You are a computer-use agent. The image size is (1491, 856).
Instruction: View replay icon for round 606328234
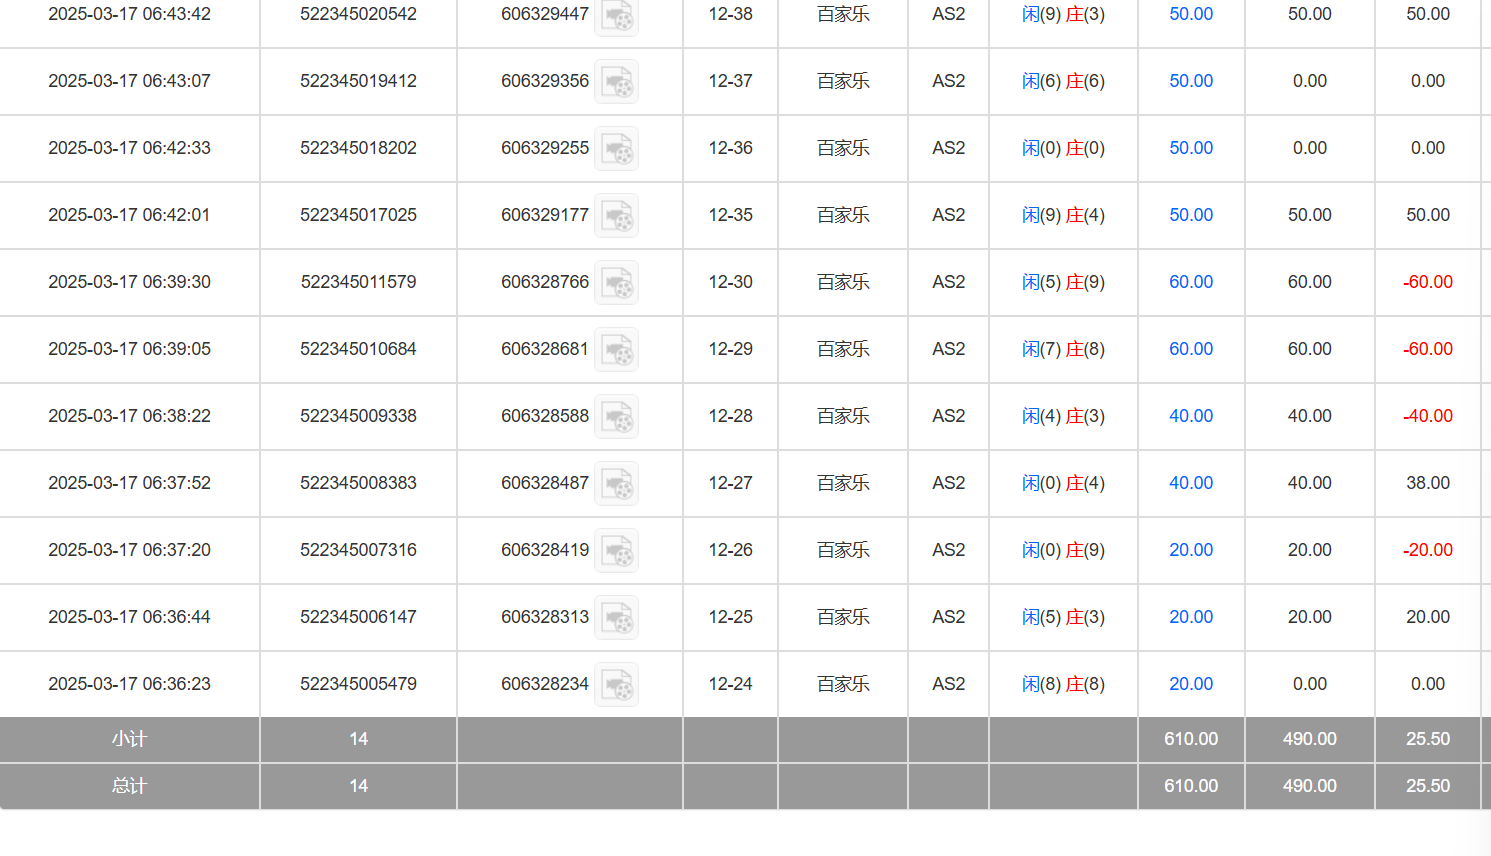[616, 685]
